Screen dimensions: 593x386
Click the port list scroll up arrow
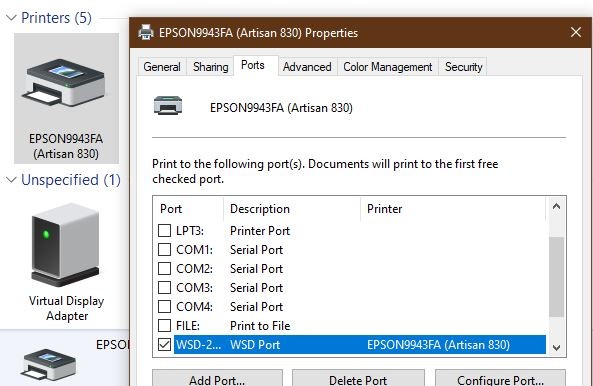[556, 206]
